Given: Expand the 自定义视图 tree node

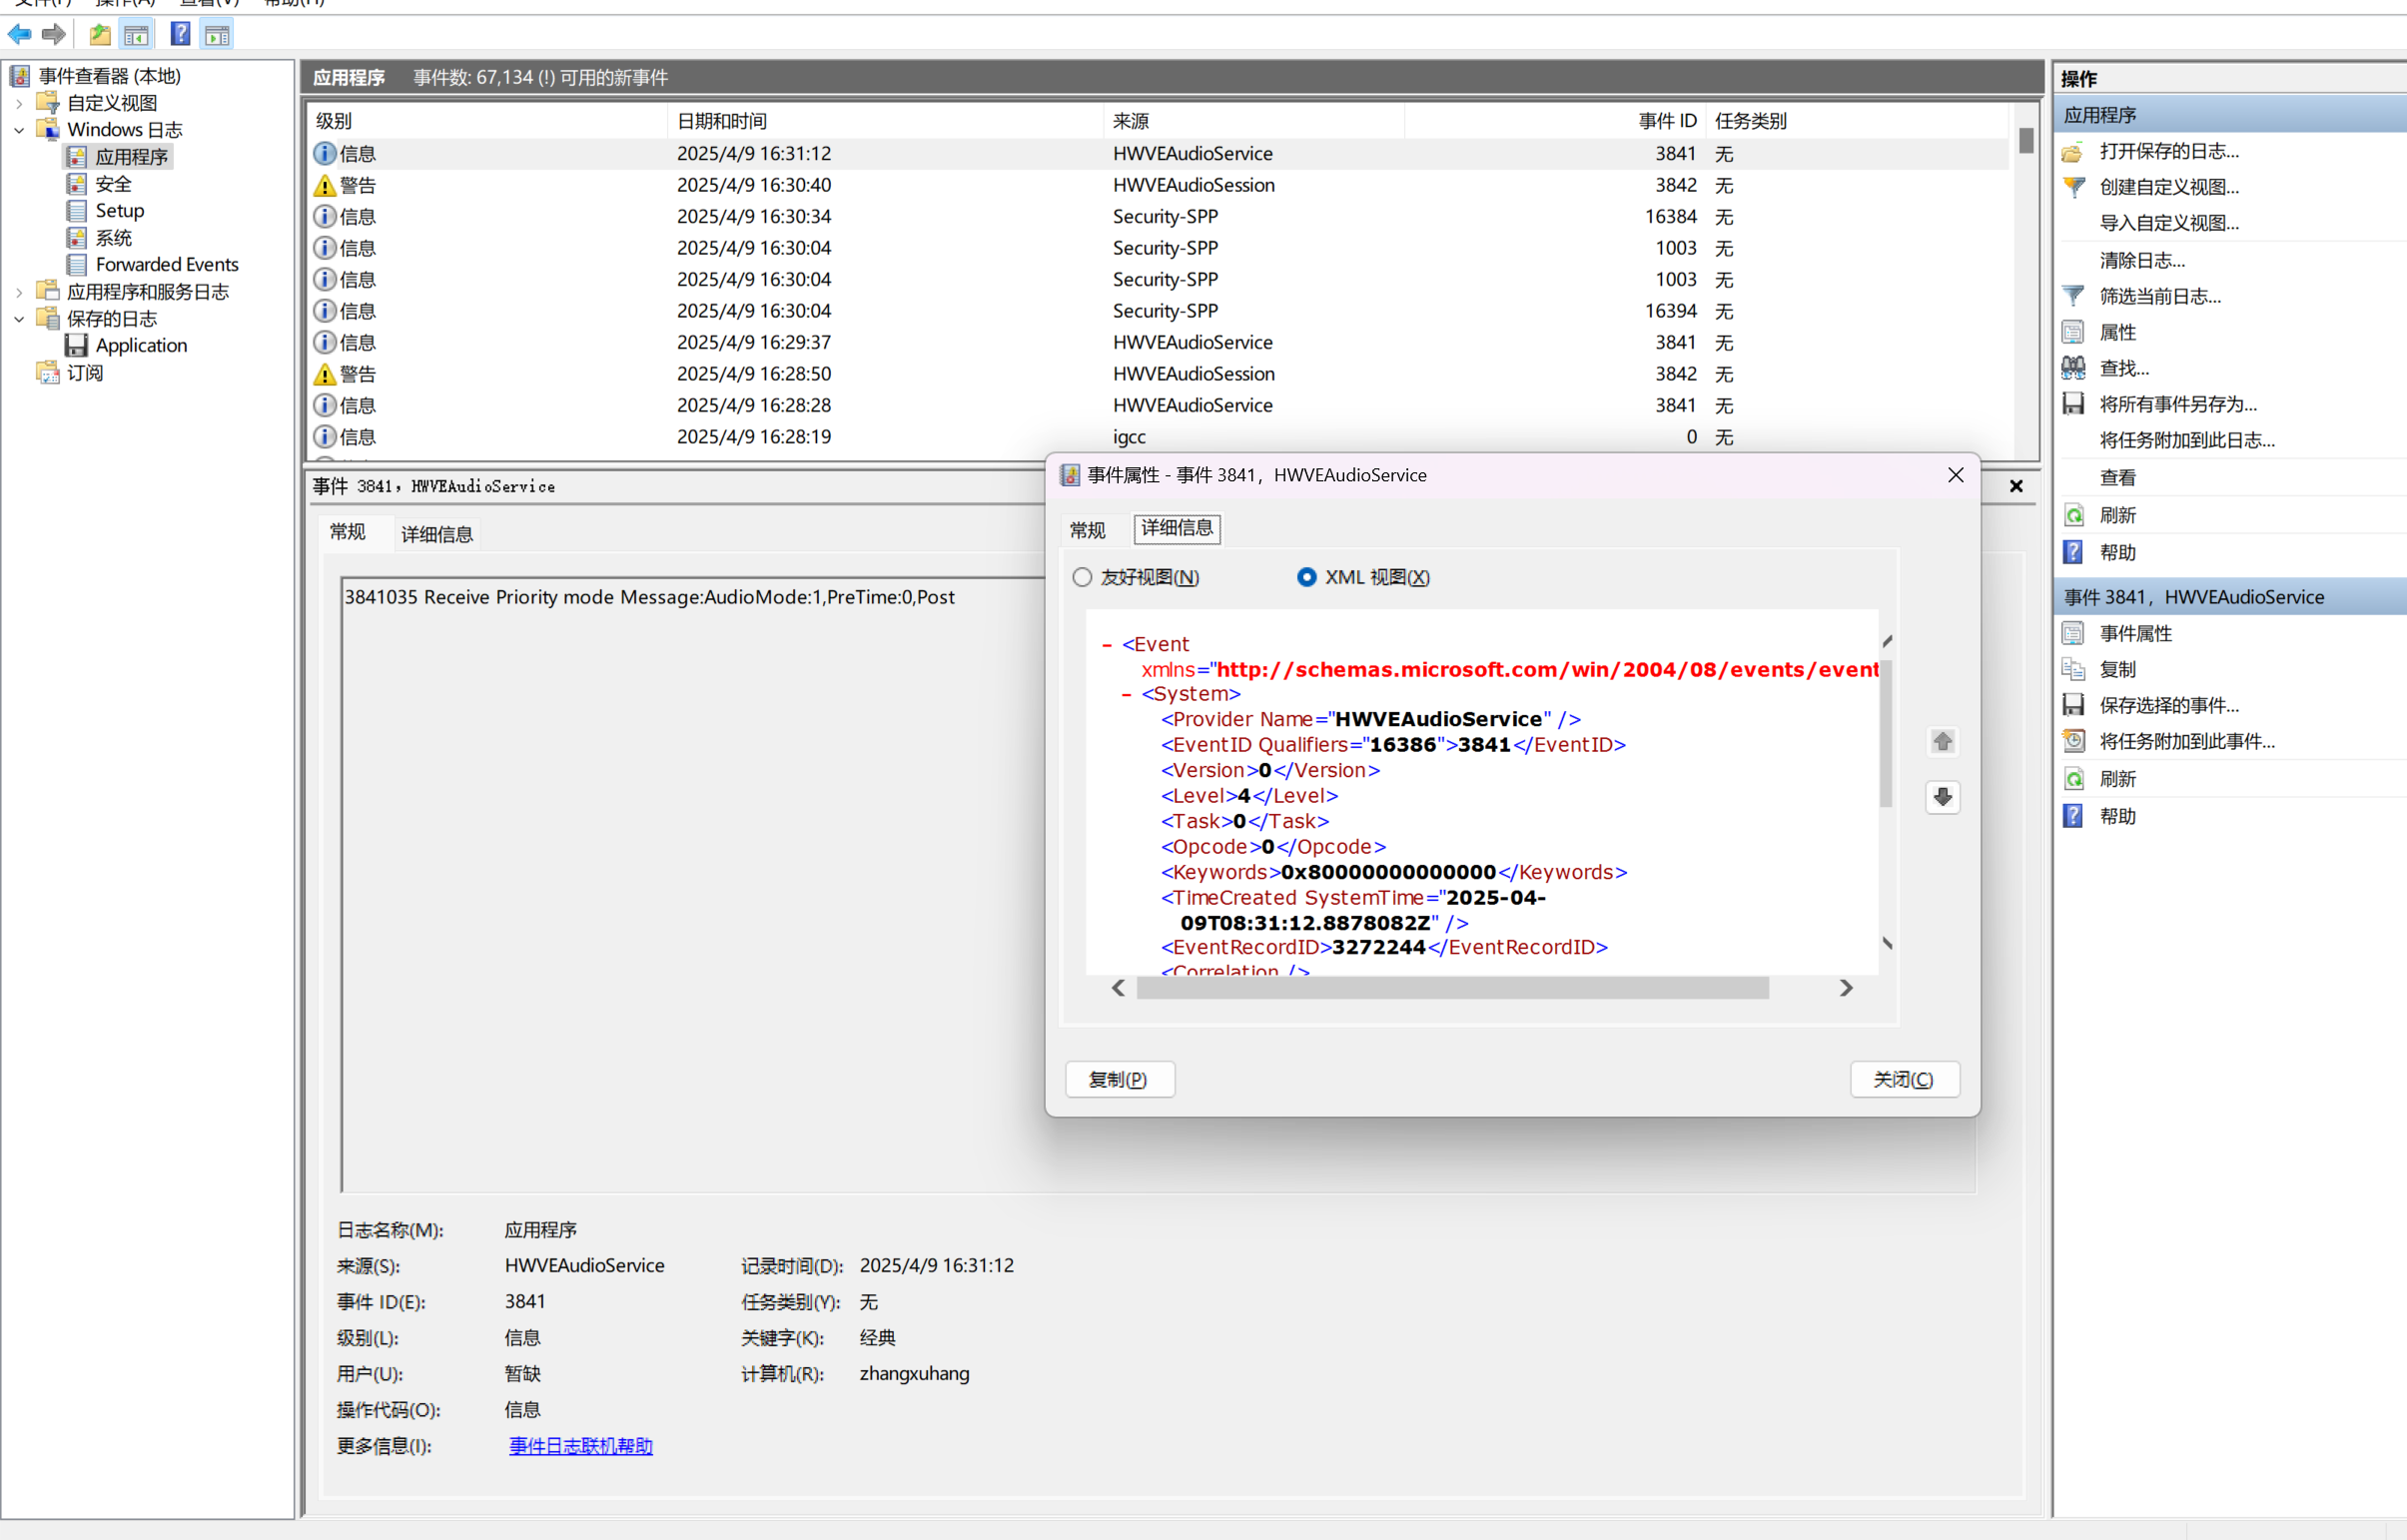Looking at the screenshot, I should coord(19,103).
